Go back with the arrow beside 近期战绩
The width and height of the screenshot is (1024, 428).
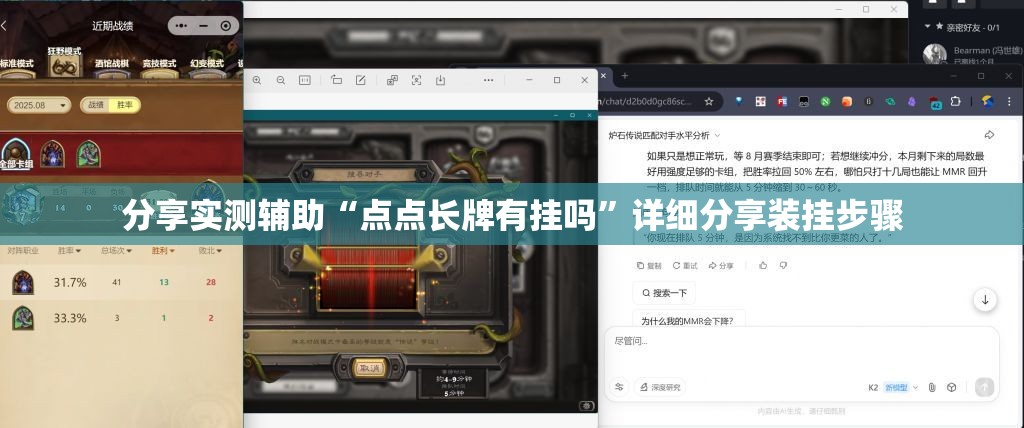[4, 26]
